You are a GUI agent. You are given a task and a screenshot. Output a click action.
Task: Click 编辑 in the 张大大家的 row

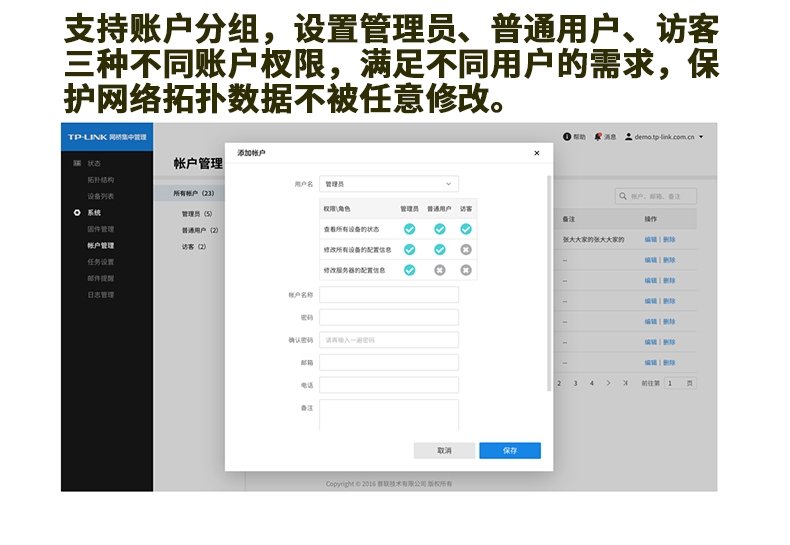[x=650, y=240]
